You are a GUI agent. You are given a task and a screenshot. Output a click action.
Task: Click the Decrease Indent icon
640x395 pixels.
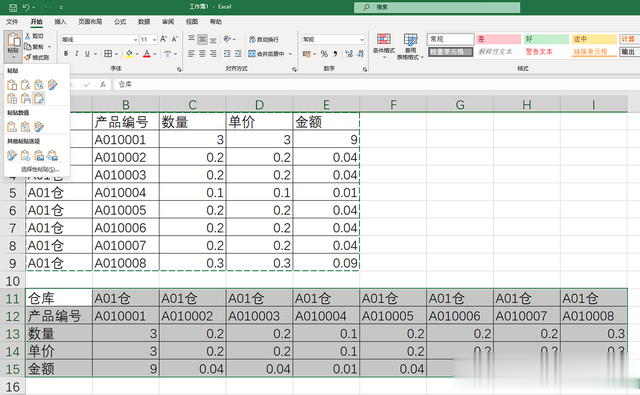pyautogui.click(x=227, y=53)
